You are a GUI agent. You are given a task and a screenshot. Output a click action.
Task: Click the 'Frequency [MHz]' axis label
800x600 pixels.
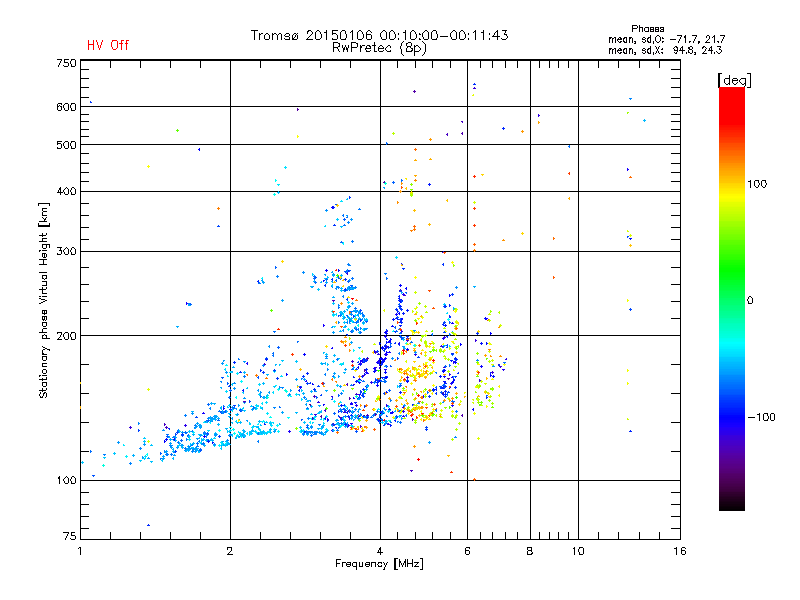(379, 564)
